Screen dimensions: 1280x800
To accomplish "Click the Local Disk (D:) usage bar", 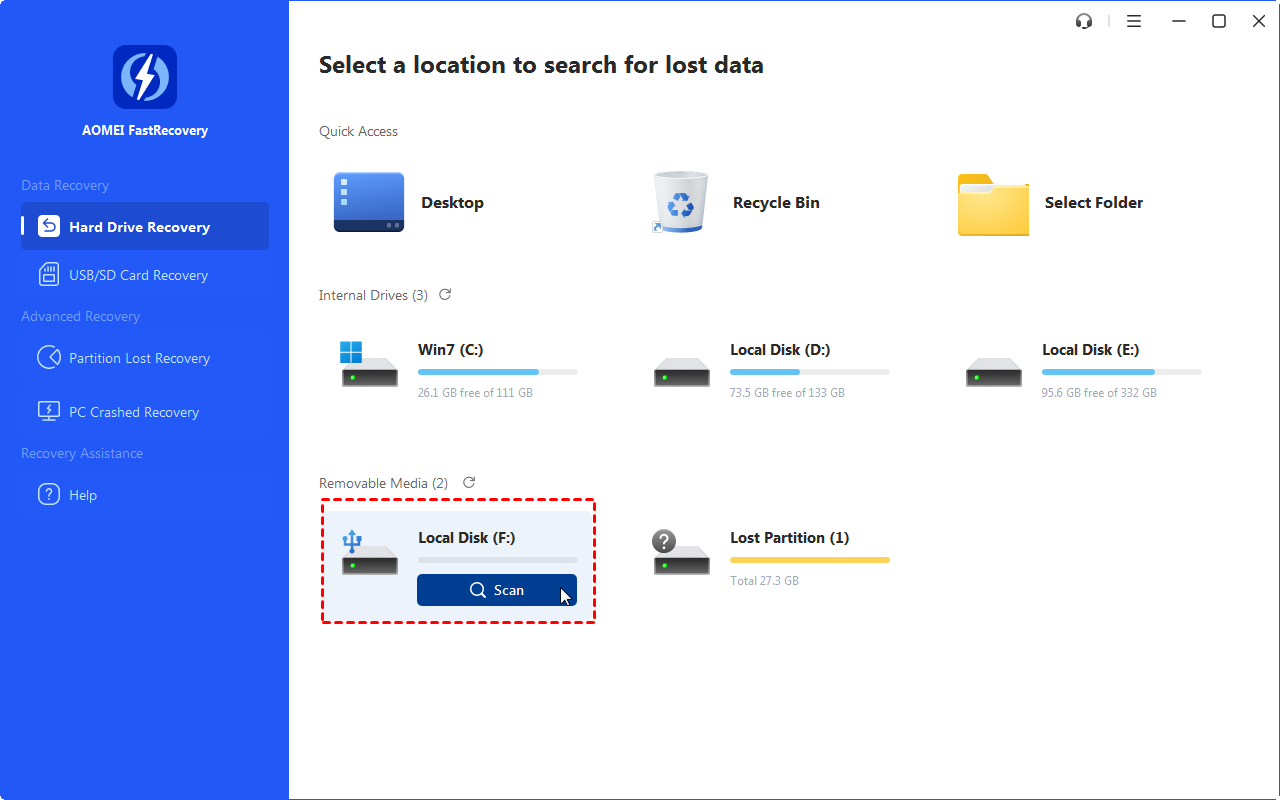I will click(810, 372).
